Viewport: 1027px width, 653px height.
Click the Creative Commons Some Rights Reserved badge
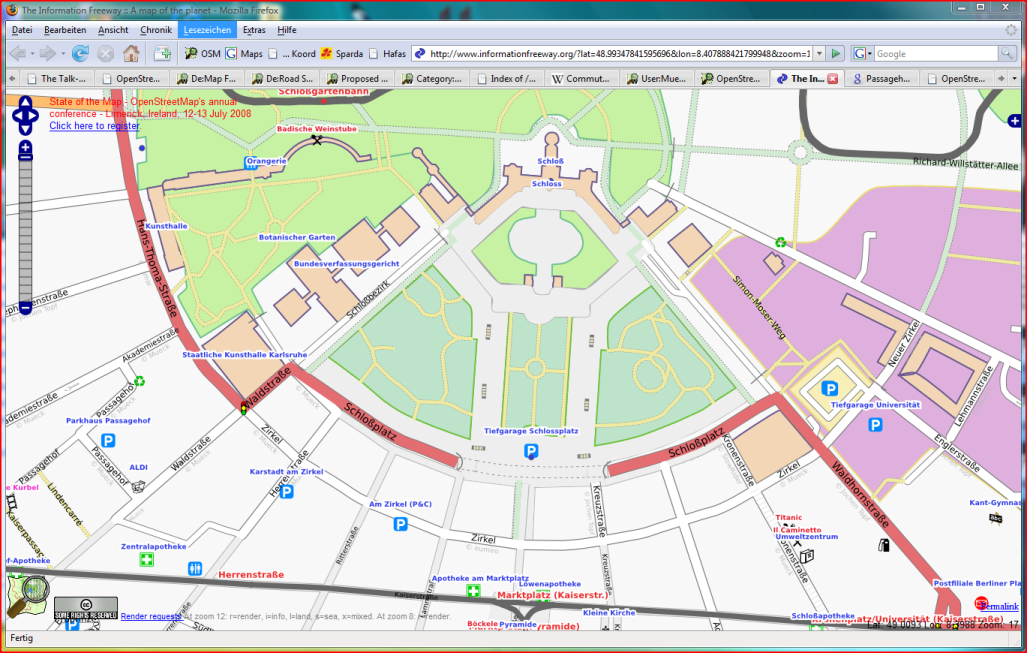tap(86, 608)
